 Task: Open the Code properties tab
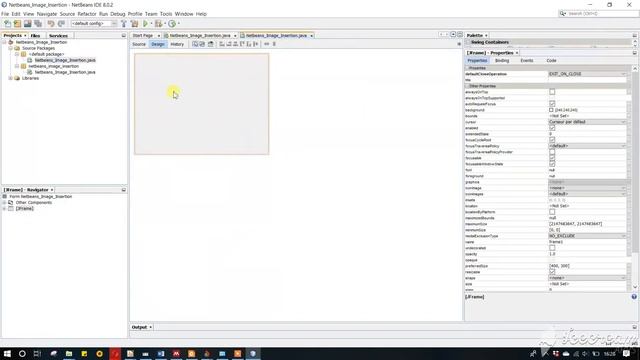click(551, 60)
